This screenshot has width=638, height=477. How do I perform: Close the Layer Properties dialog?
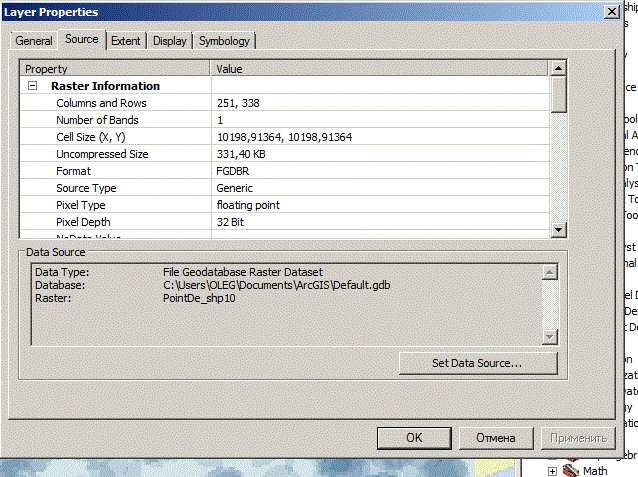pyautogui.click(x=612, y=11)
